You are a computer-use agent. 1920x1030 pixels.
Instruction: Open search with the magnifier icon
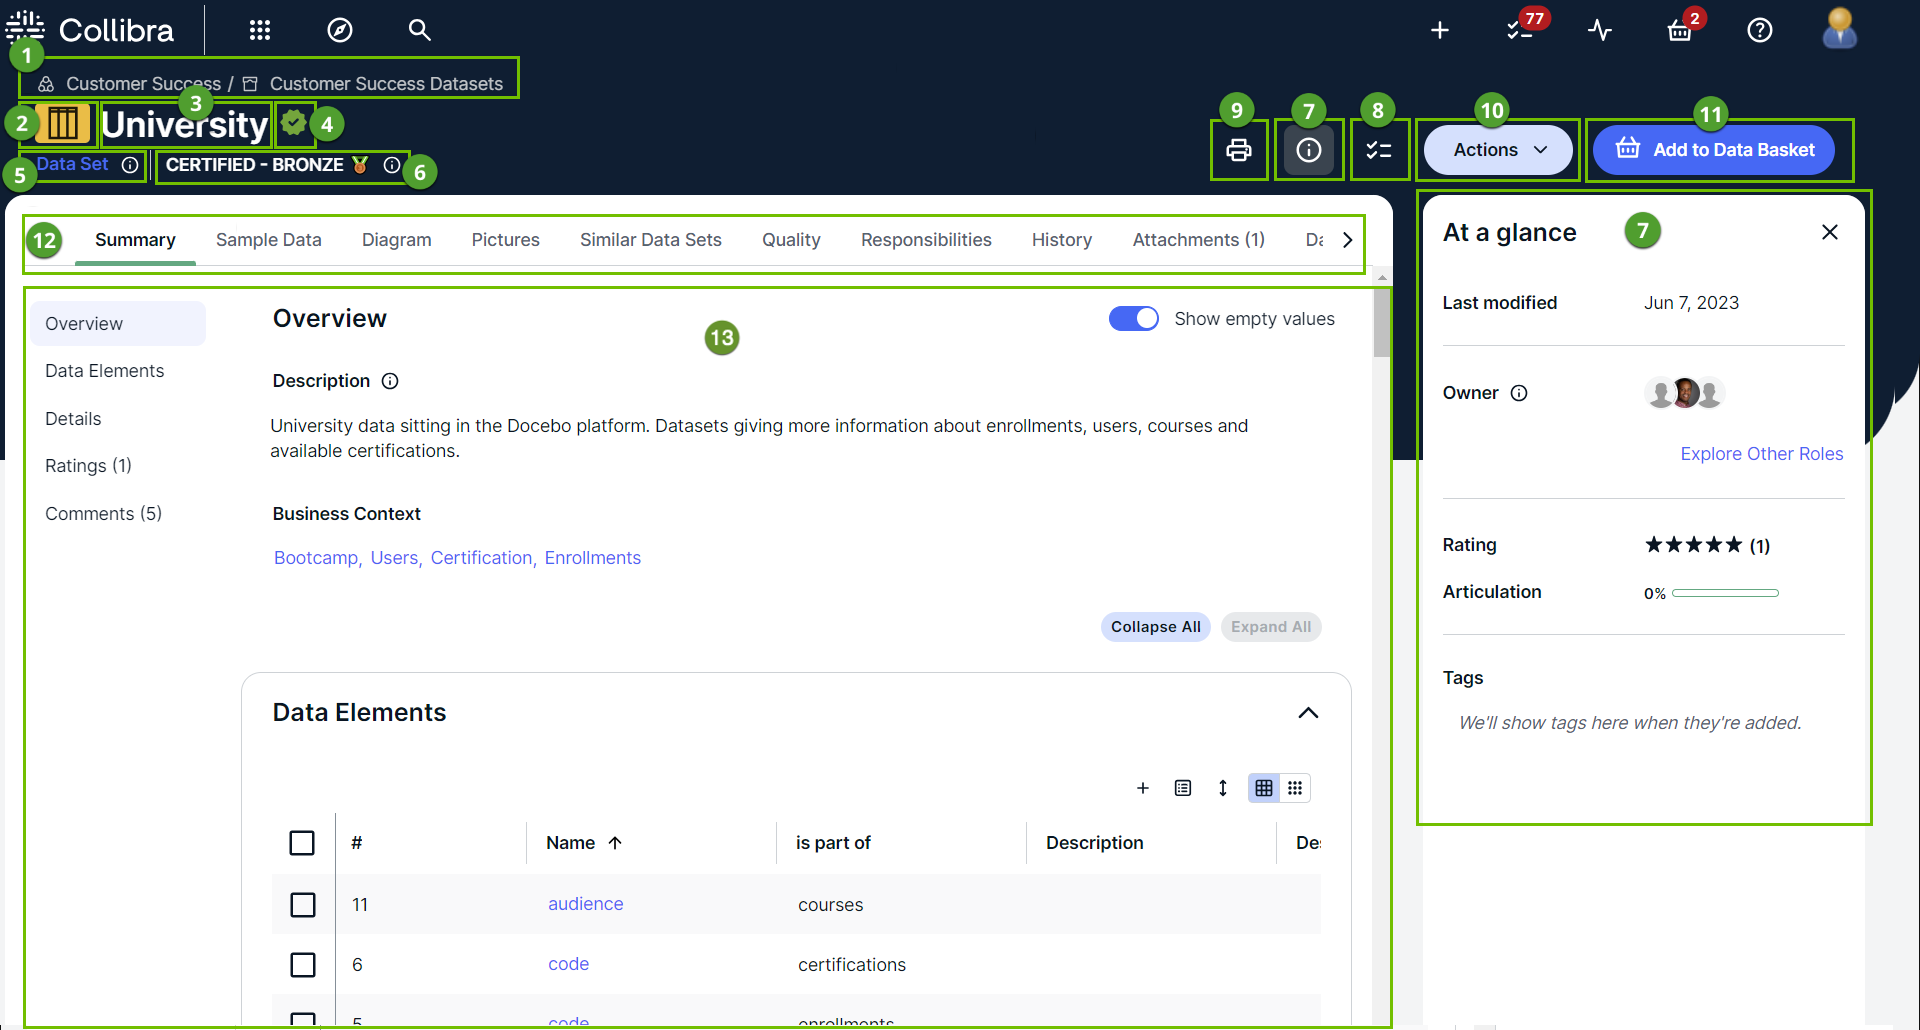coord(420,30)
